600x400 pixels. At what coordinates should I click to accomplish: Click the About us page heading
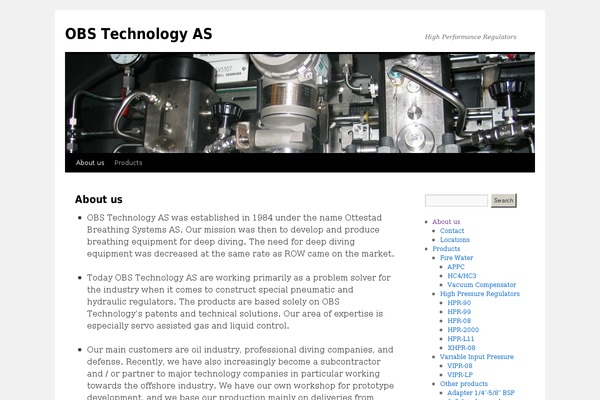(99, 199)
